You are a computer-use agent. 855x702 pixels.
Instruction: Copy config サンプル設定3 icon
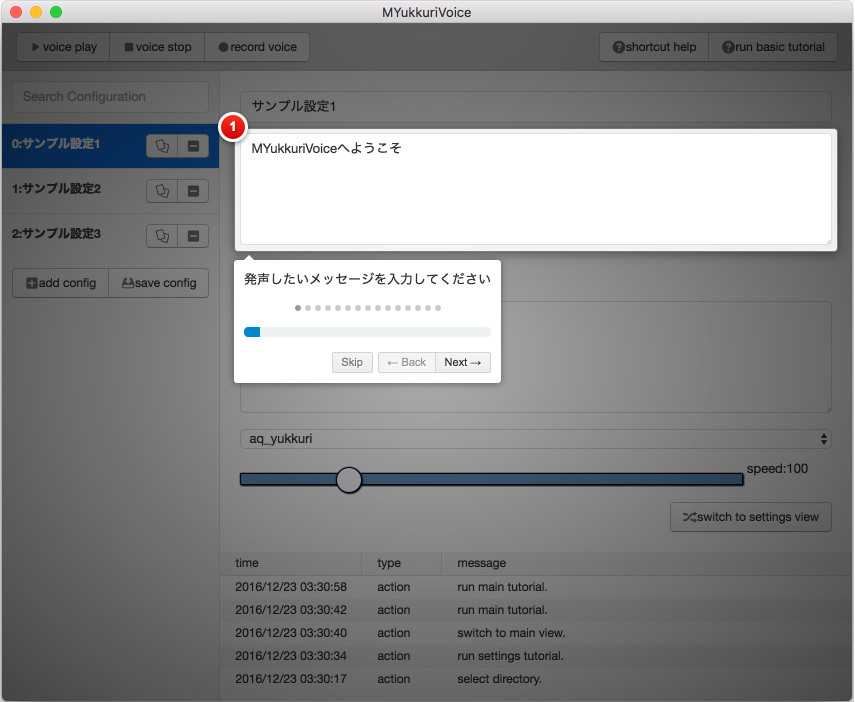162,236
